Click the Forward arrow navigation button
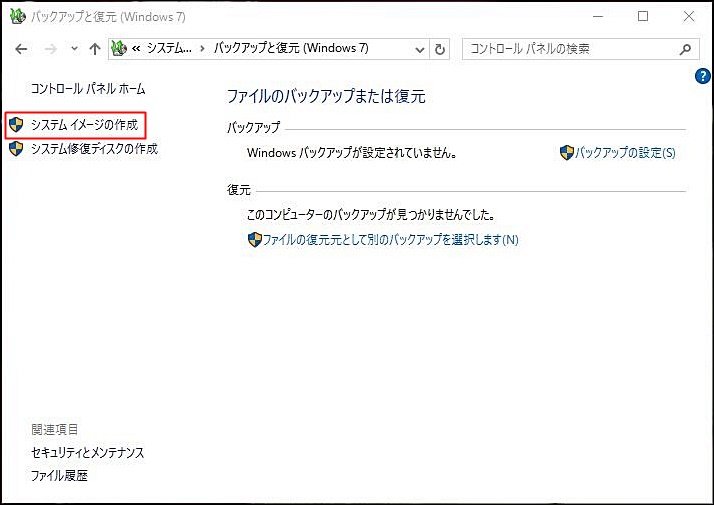 click(x=51, y=49)
